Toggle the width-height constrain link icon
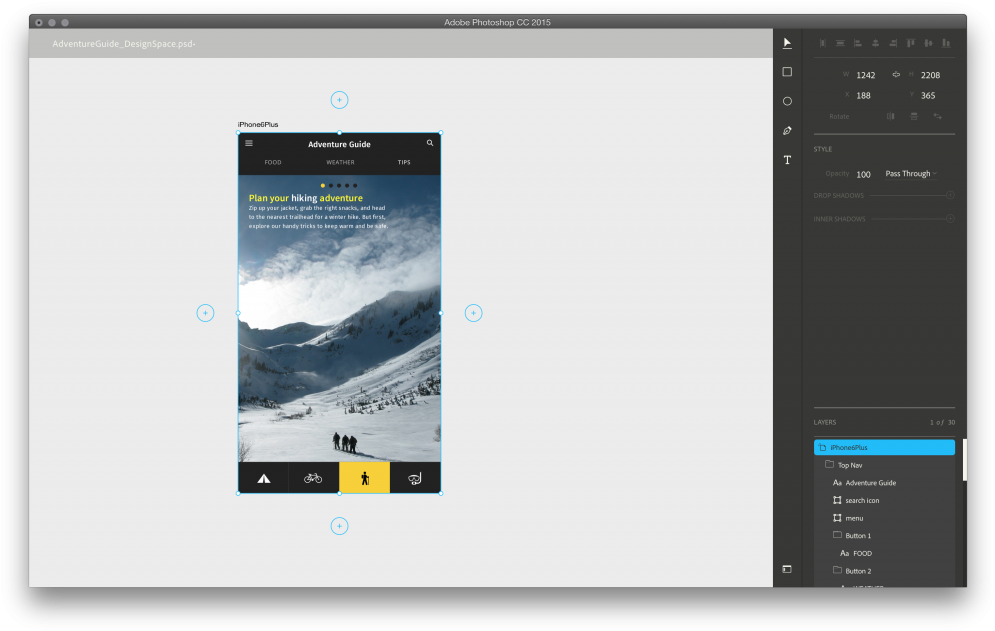 click(x=896, y=75)
